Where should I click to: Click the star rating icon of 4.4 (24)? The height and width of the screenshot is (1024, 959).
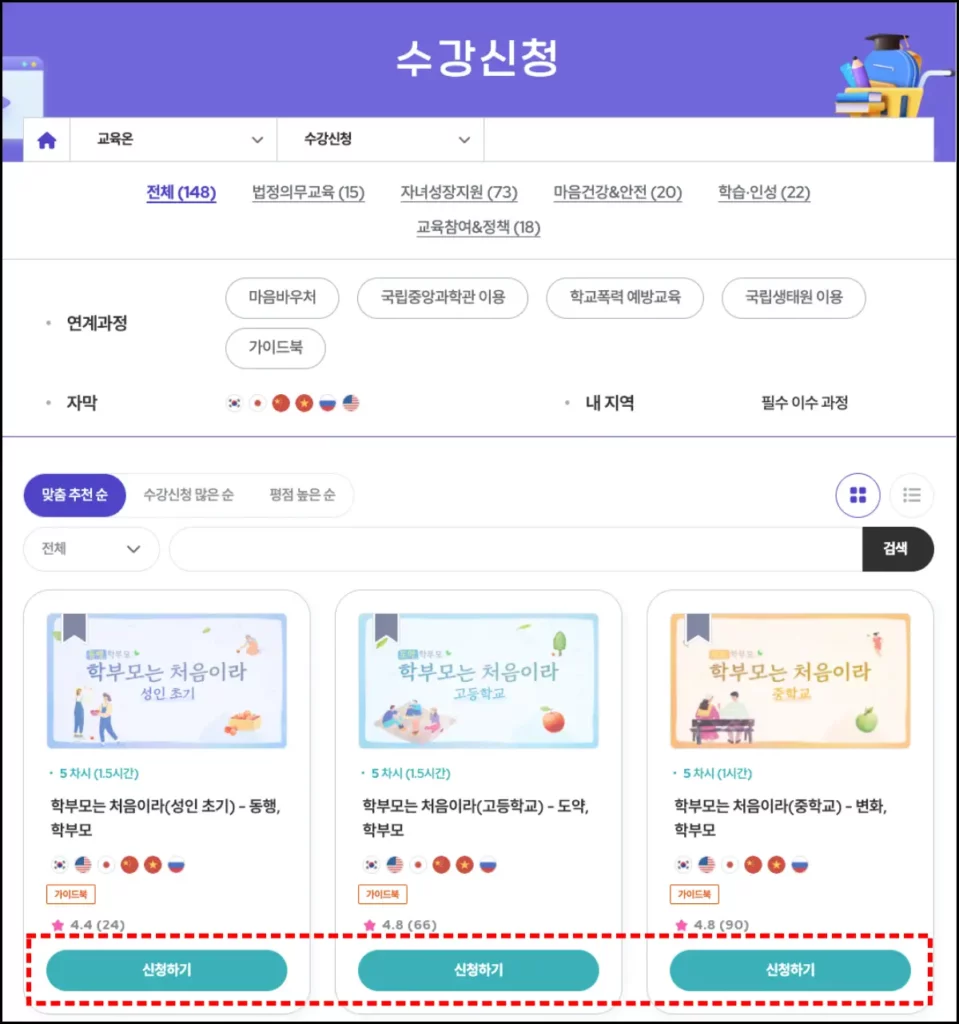coord(58,925)
